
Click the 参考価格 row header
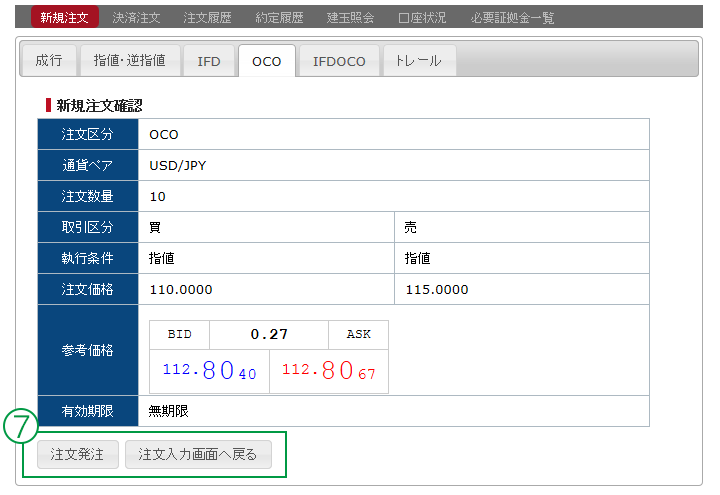point(88,350)
